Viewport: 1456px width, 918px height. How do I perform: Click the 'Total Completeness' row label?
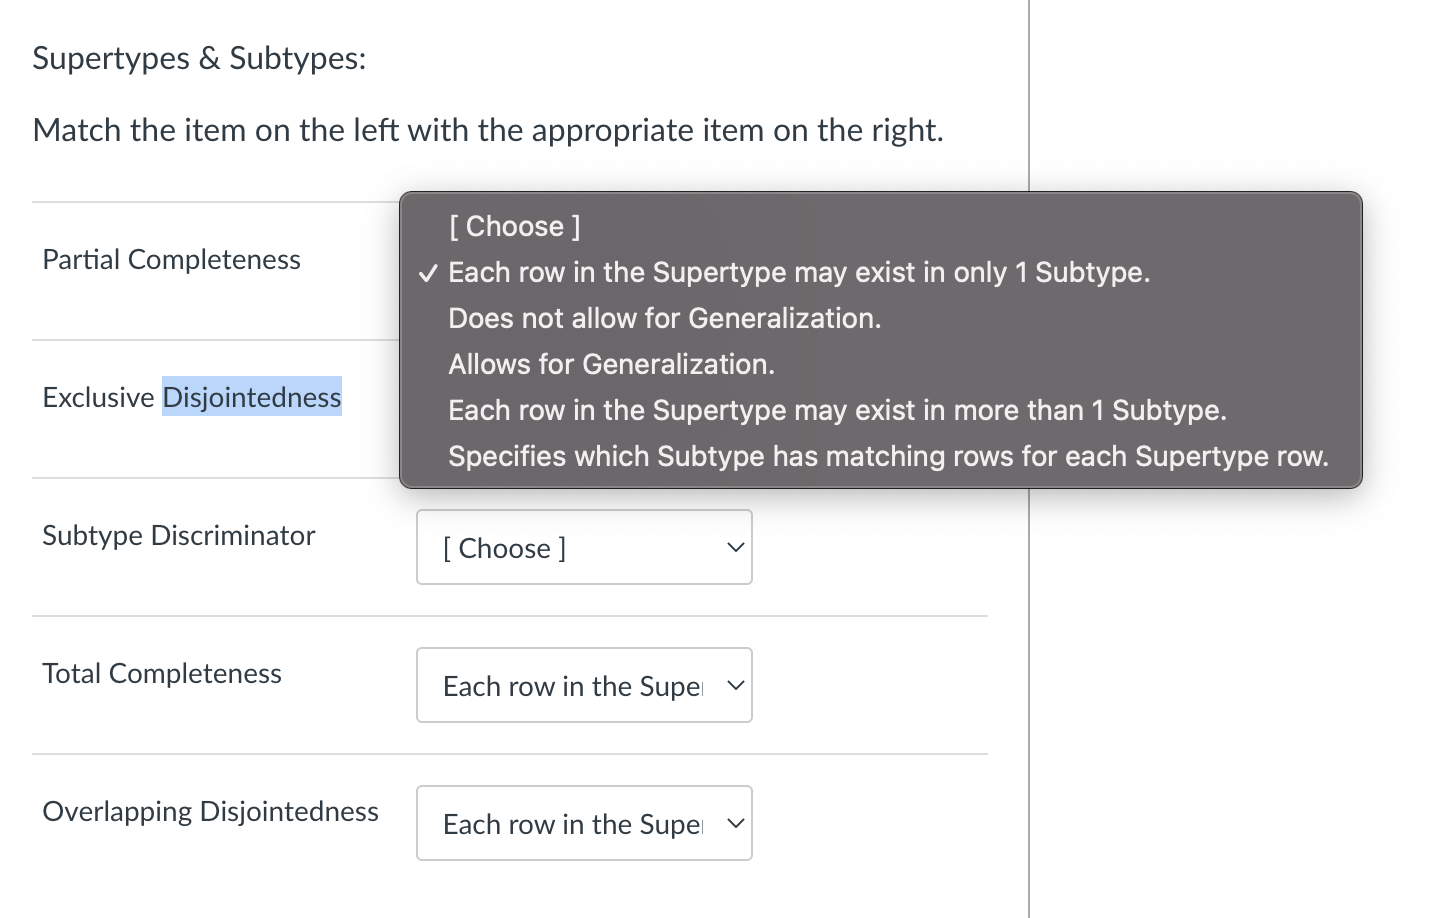click(162, 673)
